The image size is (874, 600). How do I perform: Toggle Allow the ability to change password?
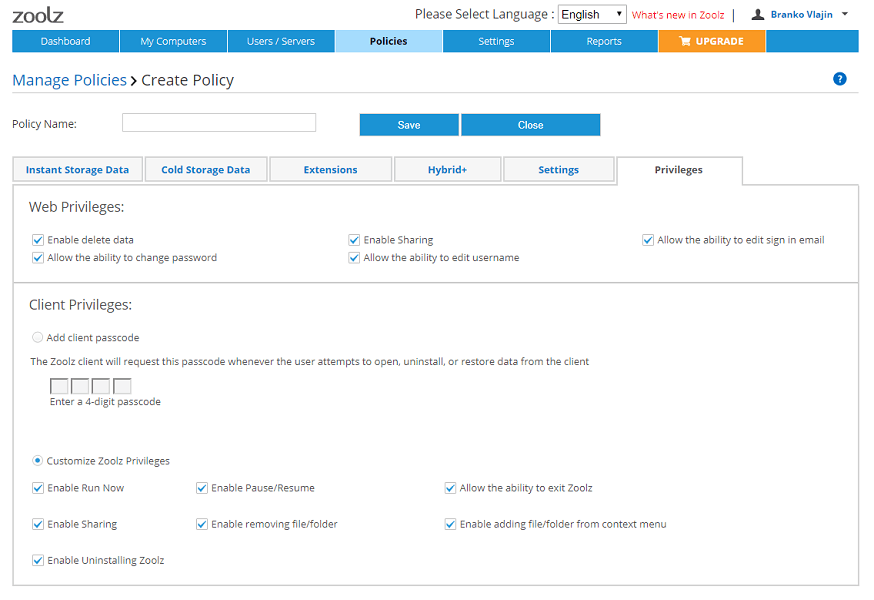(x=38, y=258)
